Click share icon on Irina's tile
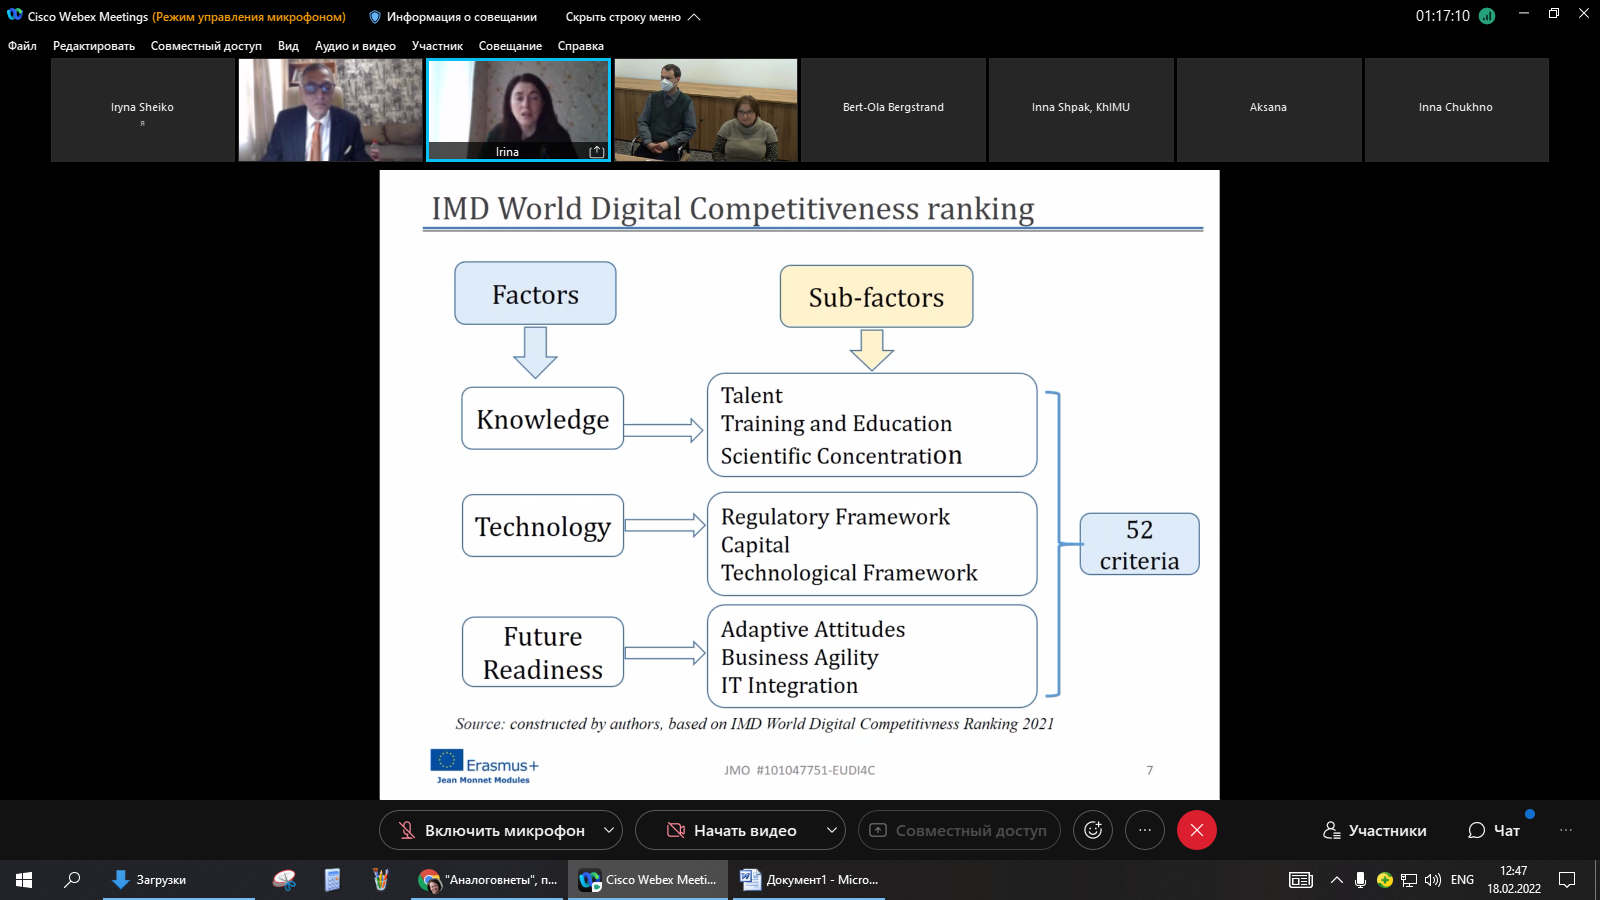Screen dimensions: 1600x900 597,152
